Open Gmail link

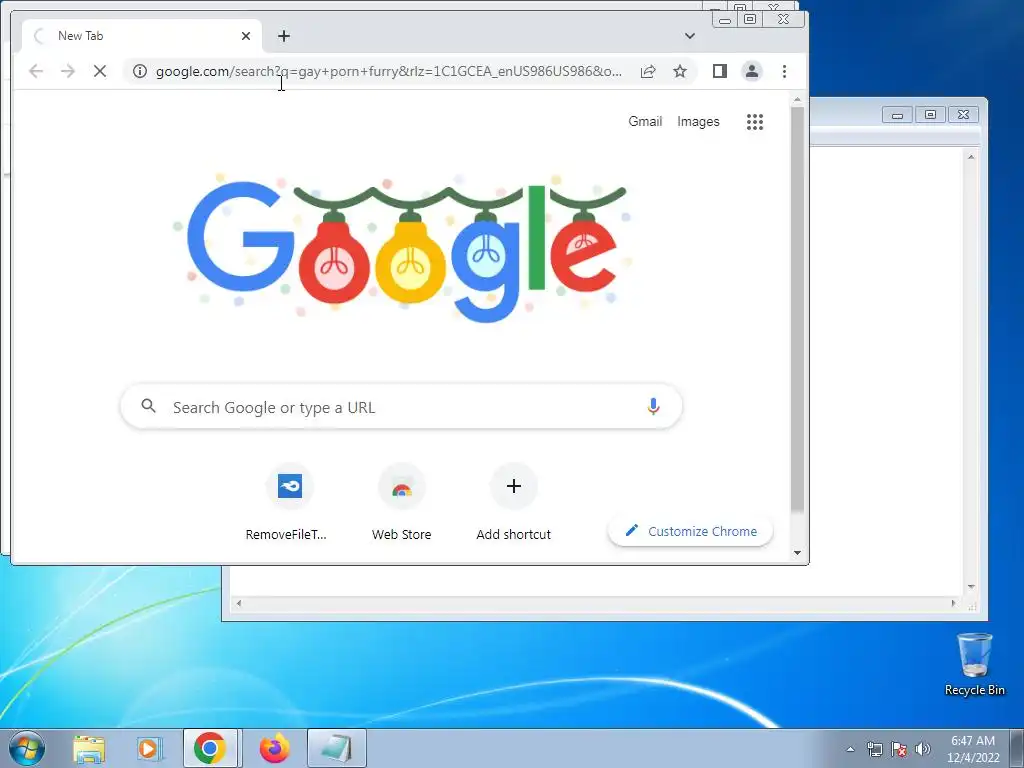click(x=645, y=121)
